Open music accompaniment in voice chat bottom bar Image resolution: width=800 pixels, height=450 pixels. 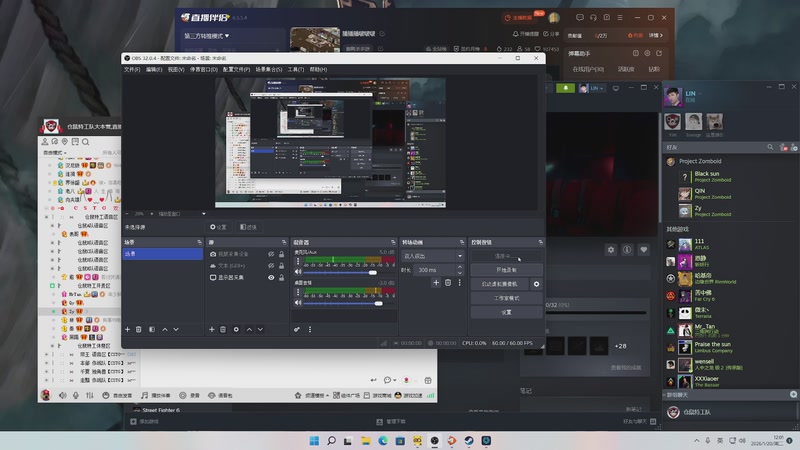pyautogui.click(x=156, y=395)
